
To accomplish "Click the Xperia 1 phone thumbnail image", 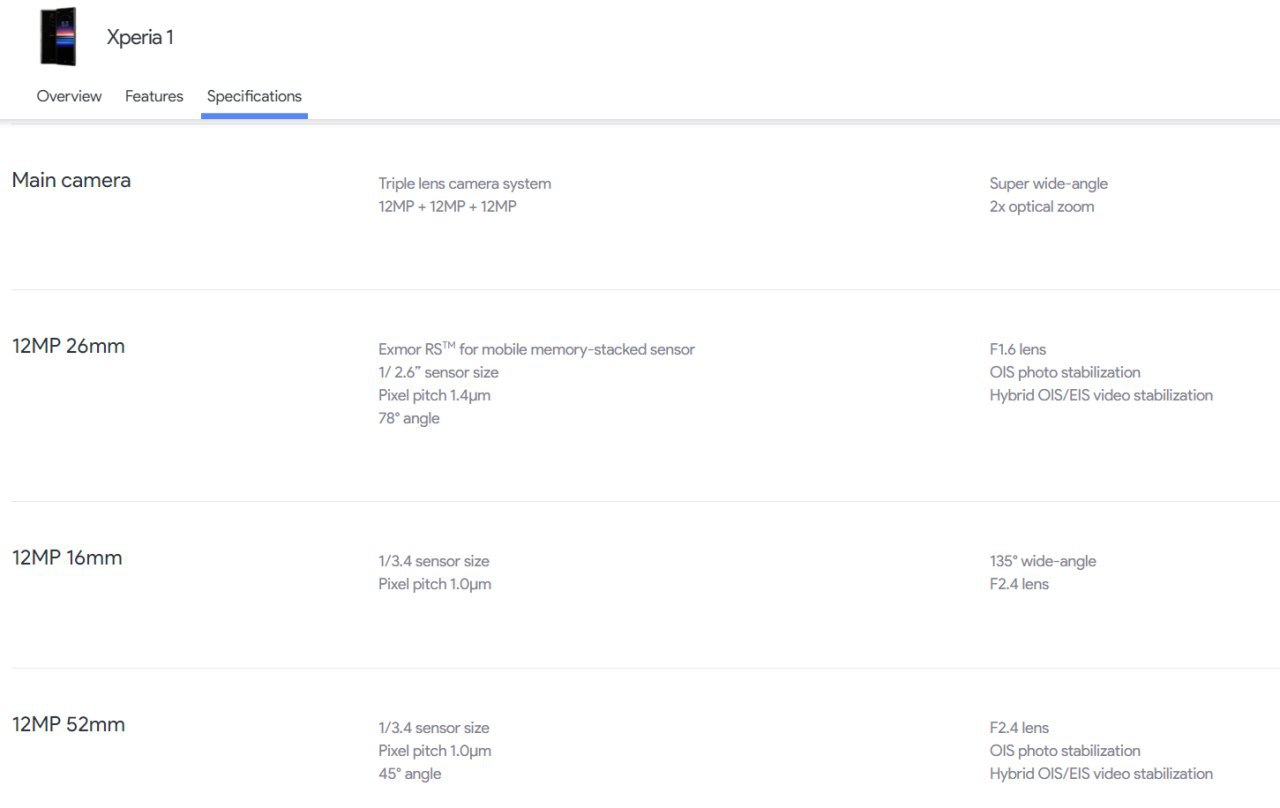I will (x=58, y=37).
